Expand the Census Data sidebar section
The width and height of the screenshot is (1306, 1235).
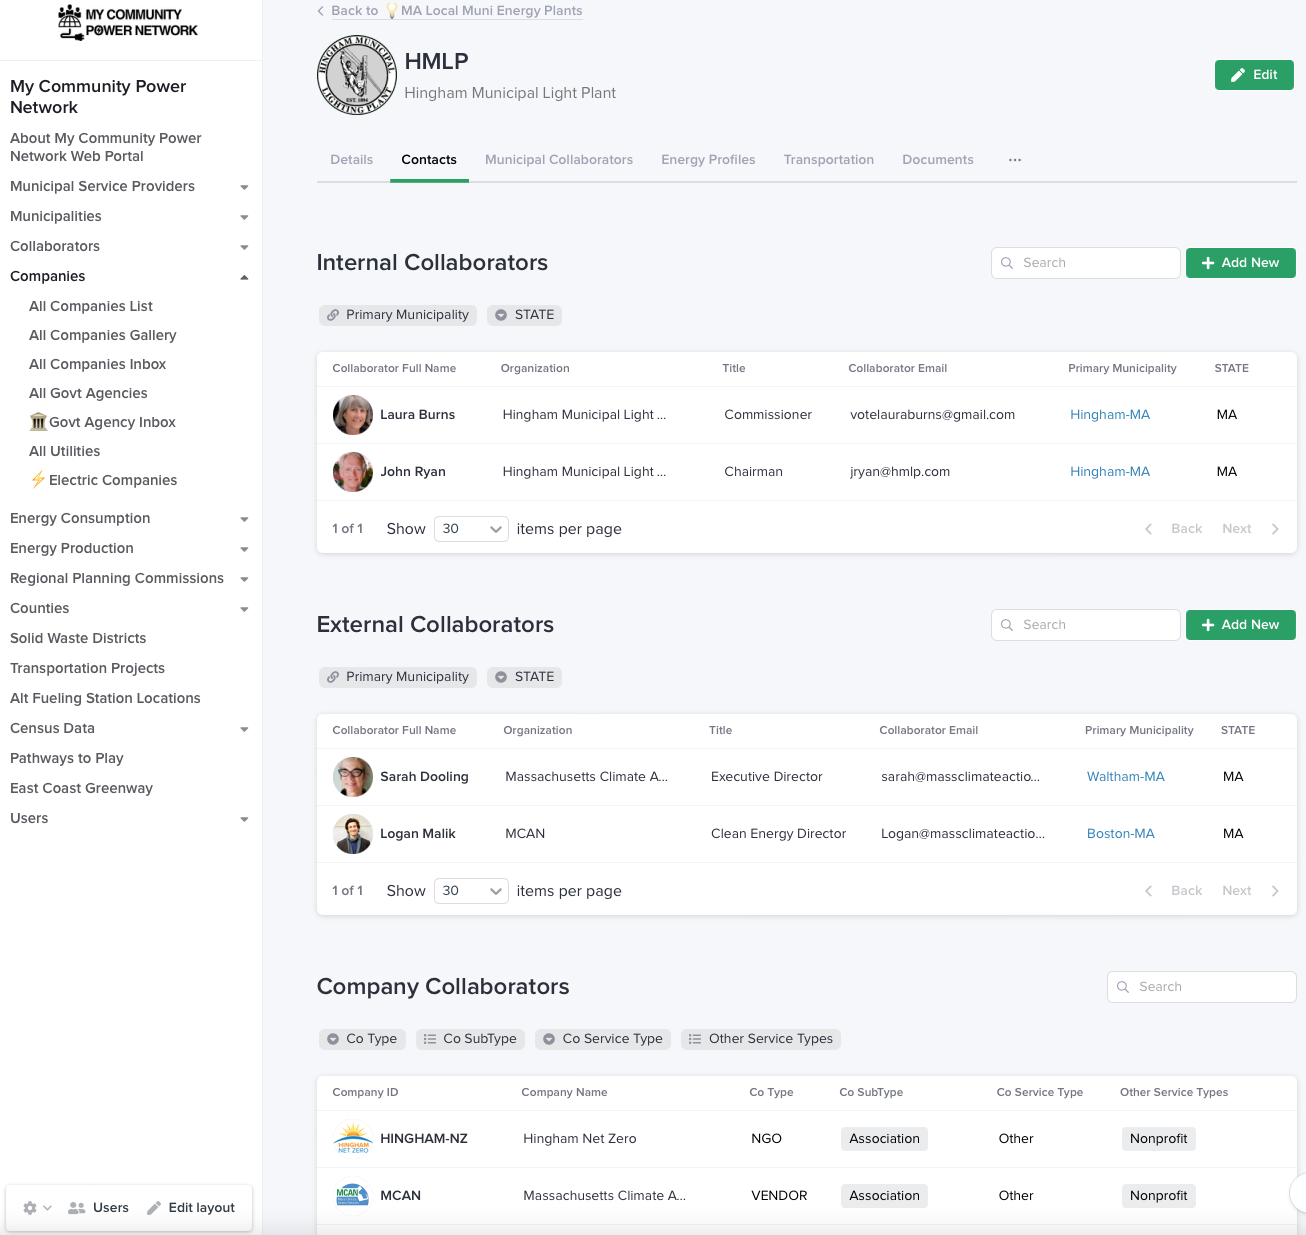(244, 729)
